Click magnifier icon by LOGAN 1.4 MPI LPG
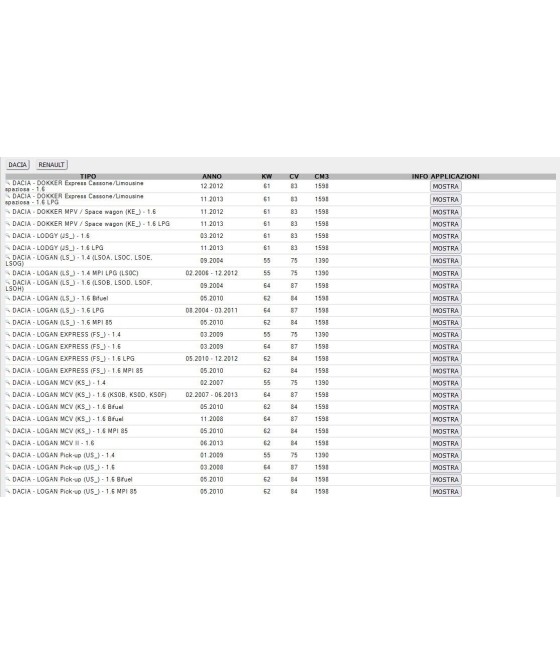 tap(8, 273)
